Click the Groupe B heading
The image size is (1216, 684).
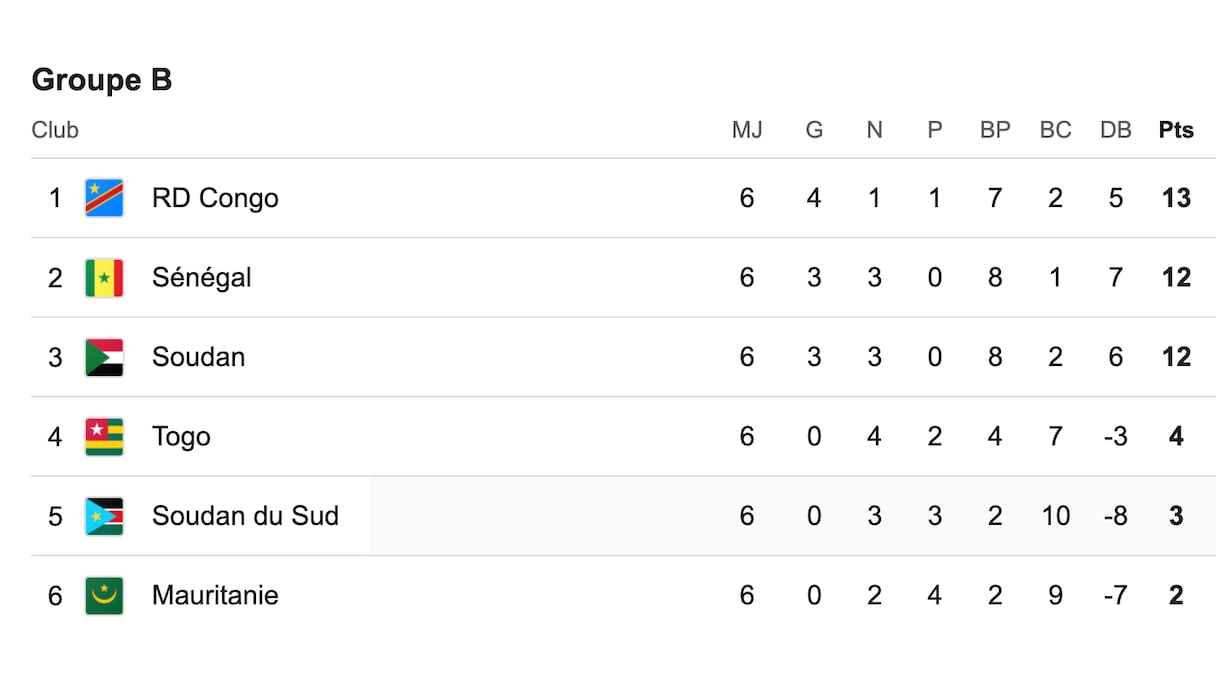point(102,80)
